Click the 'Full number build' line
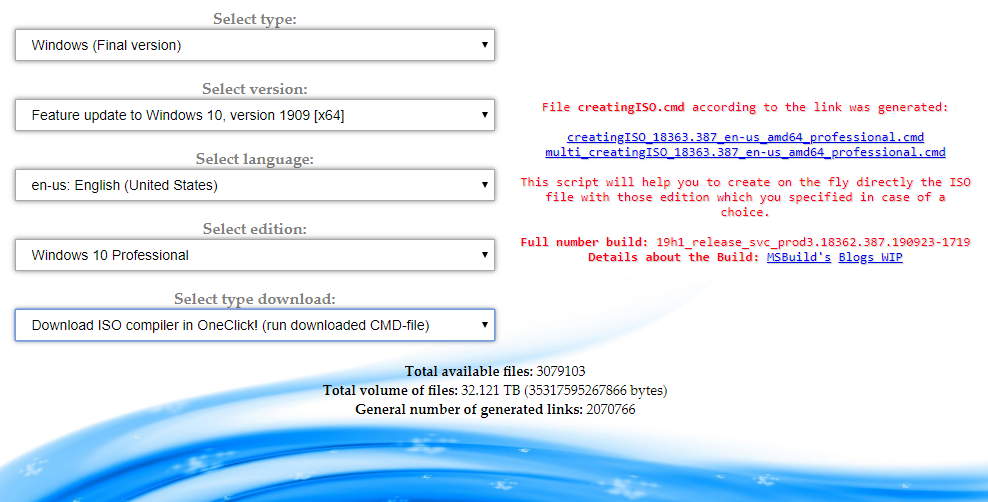 (745, 242)
